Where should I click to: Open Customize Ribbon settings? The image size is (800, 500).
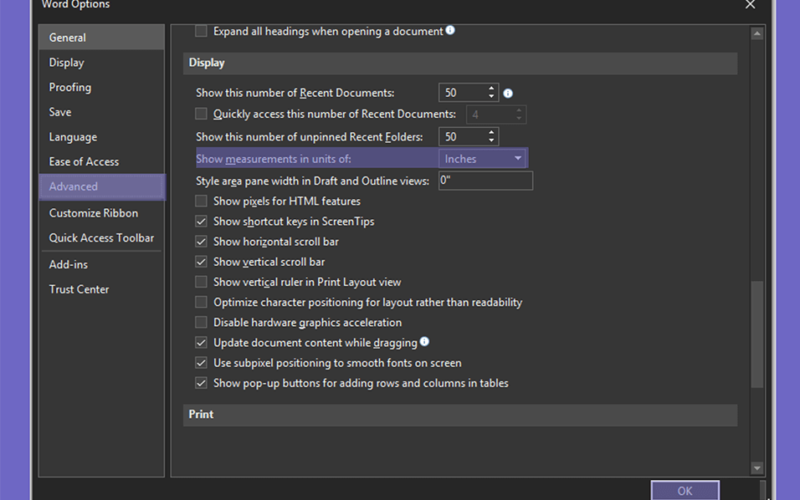pyautogui.click(x=102, y=213)
